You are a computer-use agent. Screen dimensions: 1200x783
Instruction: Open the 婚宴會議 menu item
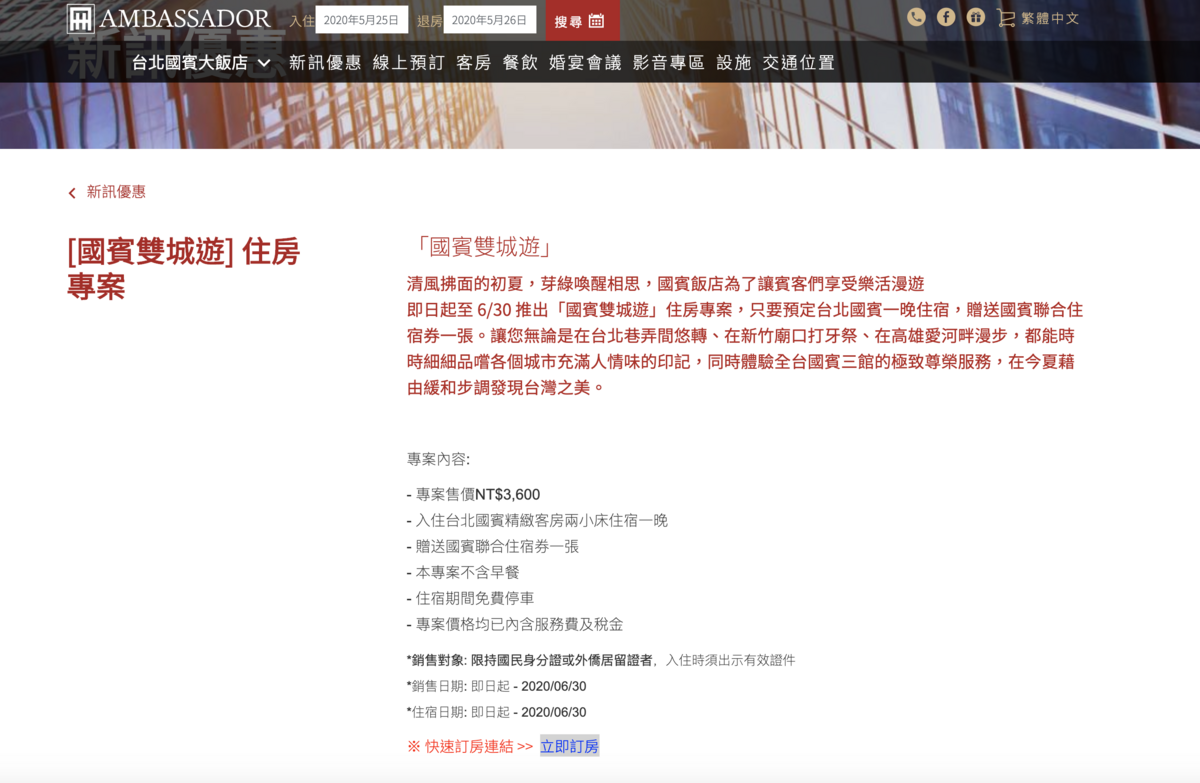[x=585, y=63]
